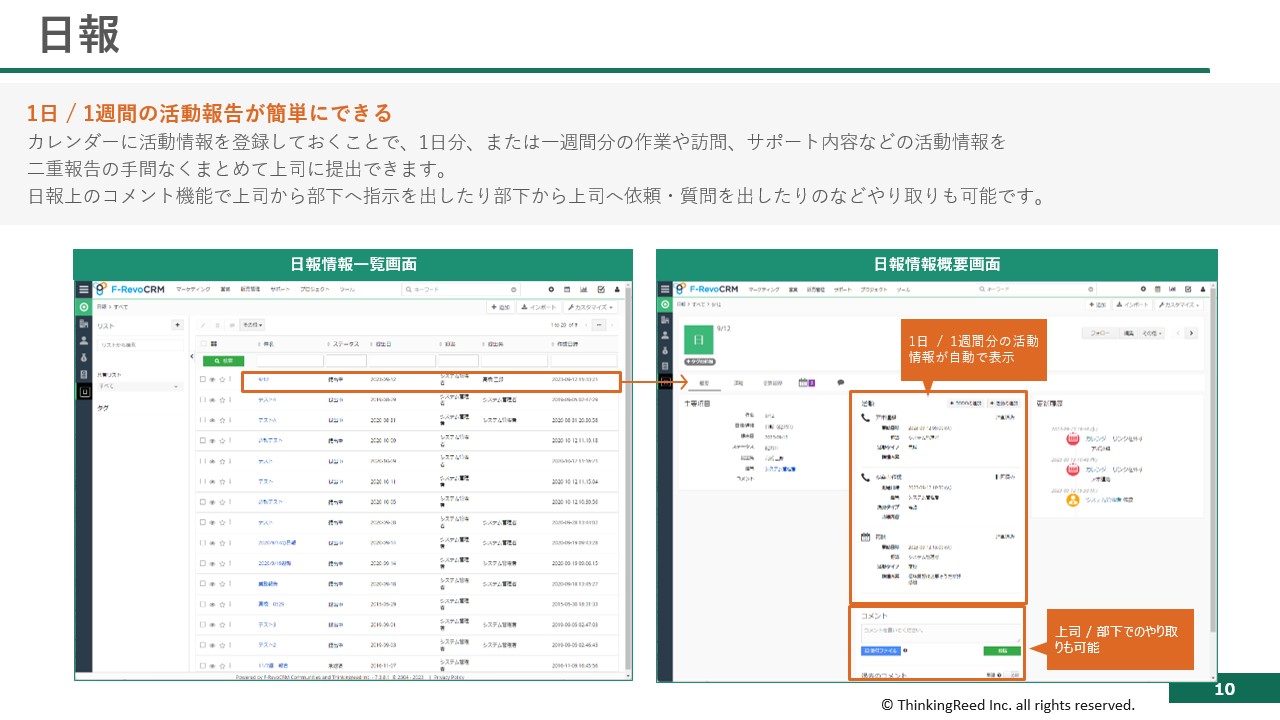Screen dimensions: 1280x720
Task: Click green circle sidebar icon in overview screen
Action: pyautogui.click(x=665, y=304)
